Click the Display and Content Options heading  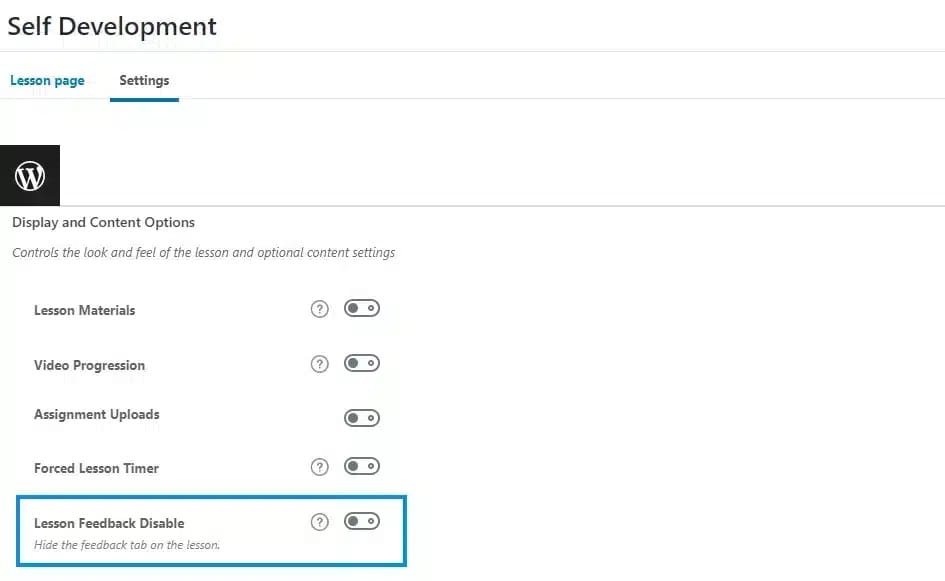click(103, 222)
